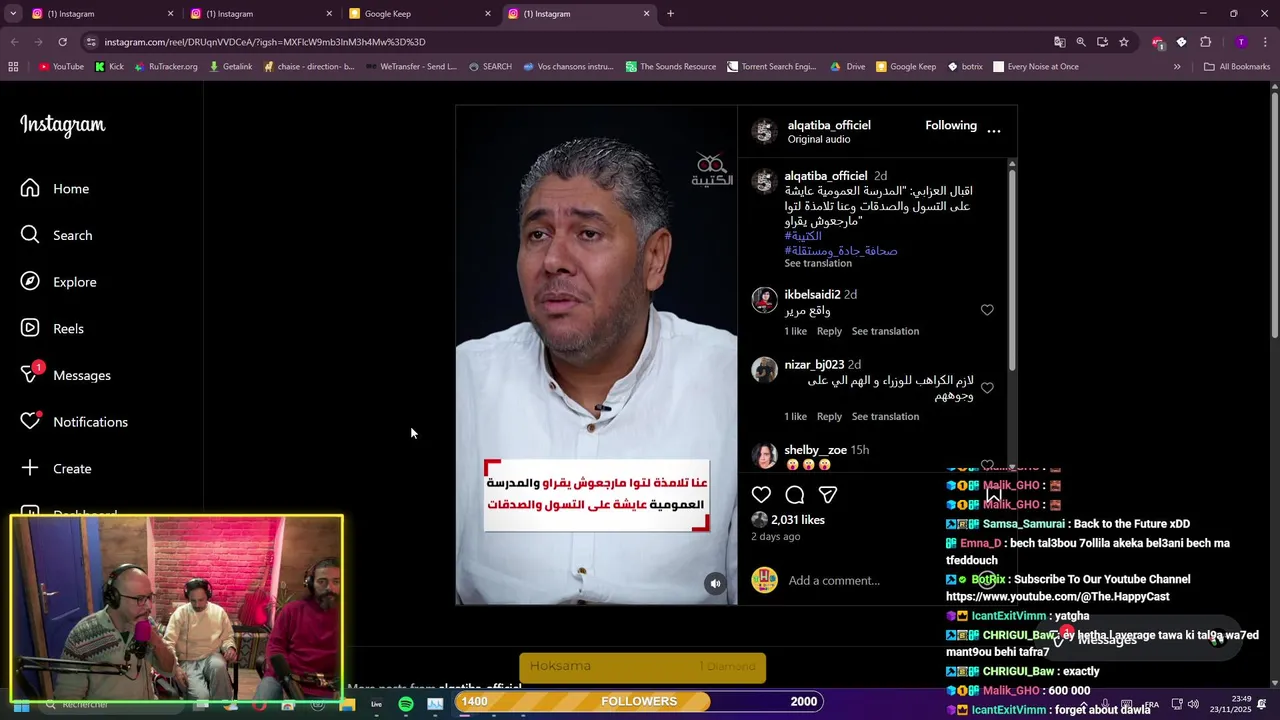1280x720 pixels.
Task: Open alqatiba_officiel avatar in the post header
Action: (765, 131)
